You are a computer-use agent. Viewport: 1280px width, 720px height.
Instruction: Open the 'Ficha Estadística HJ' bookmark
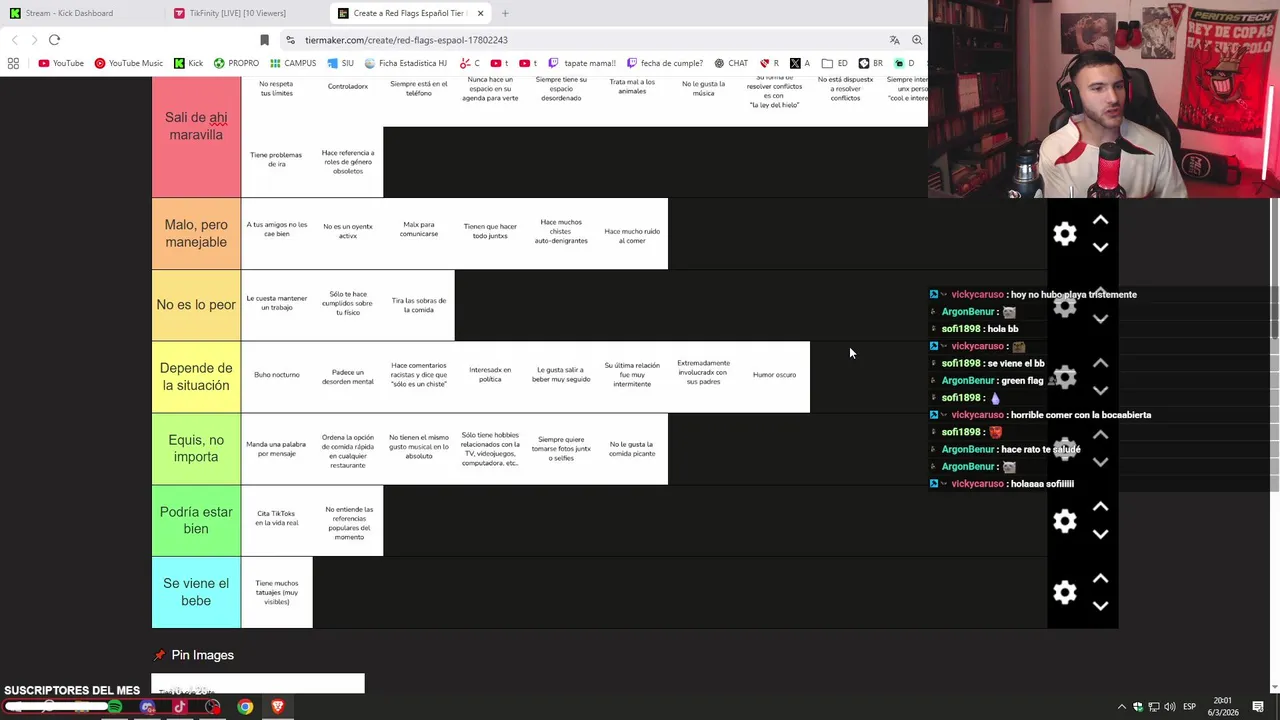405,63
